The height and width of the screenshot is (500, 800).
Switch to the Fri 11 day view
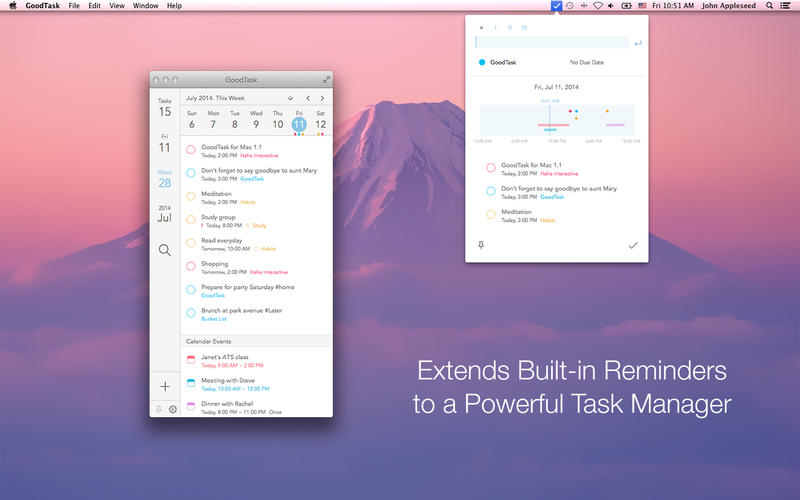coord(165,144)
